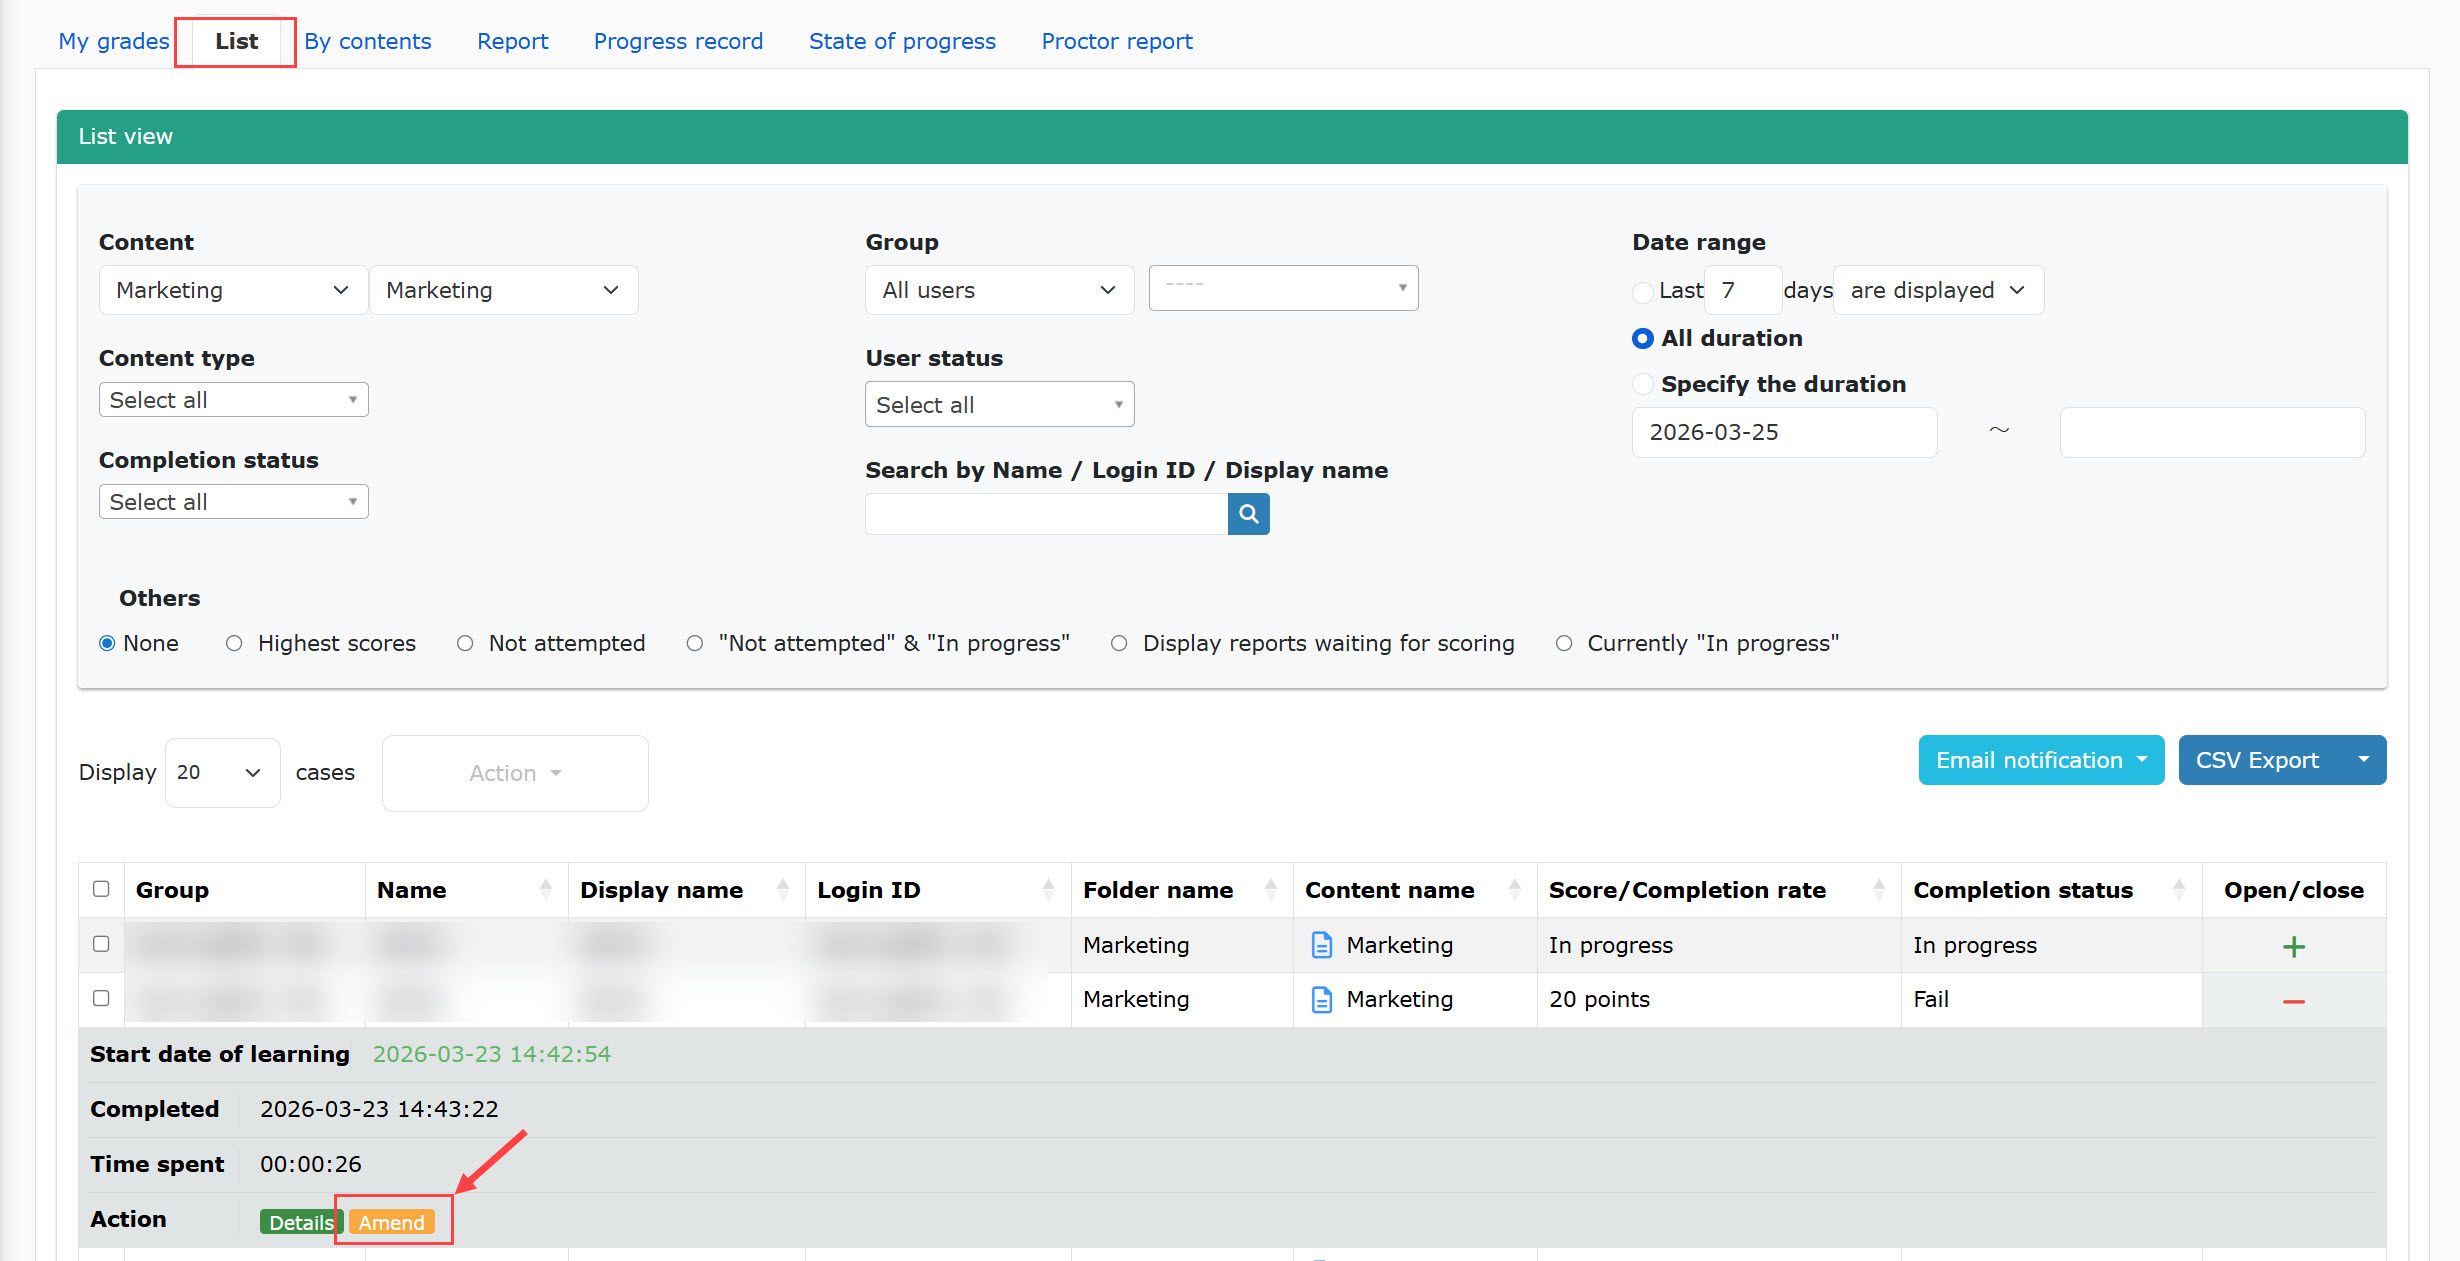Image resolution: width=2460 pixels, height=1261 pixels.
Task: Click the name search input field
Action: (x=1045, y=514)
